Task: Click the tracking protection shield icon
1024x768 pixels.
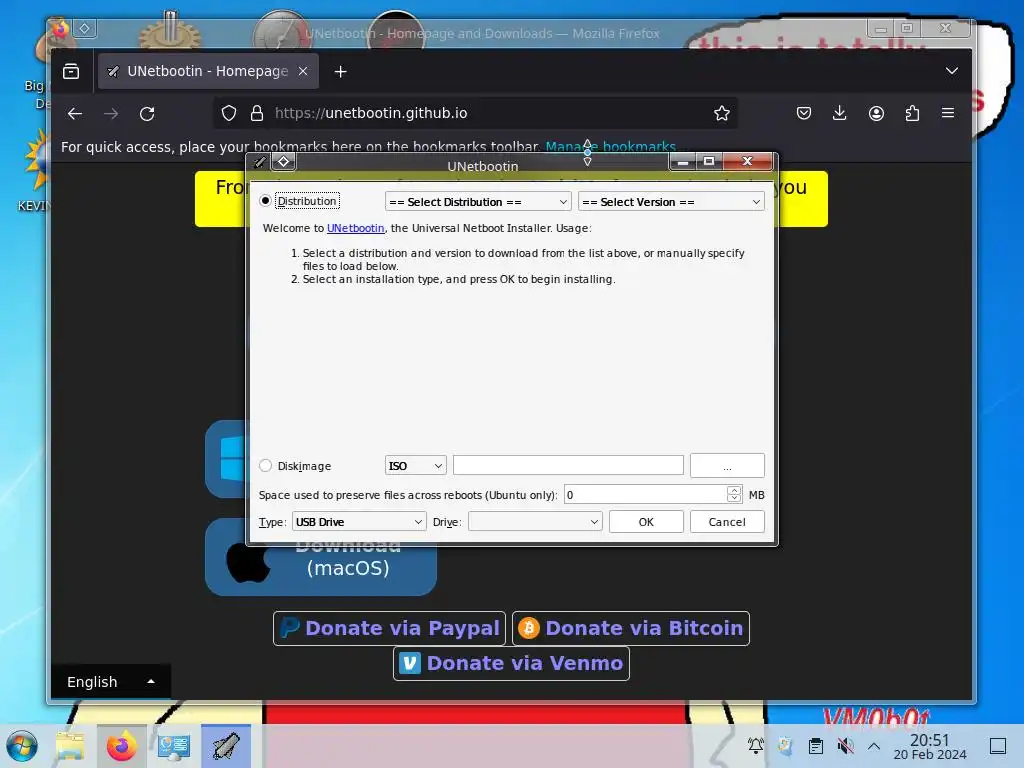Action: pos(229,113)
